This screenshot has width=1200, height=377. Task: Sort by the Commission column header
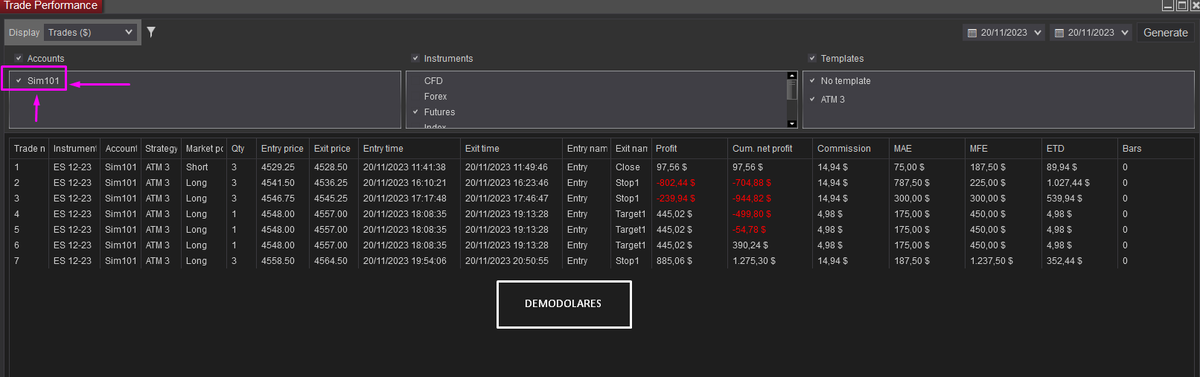tap(851, 148)
